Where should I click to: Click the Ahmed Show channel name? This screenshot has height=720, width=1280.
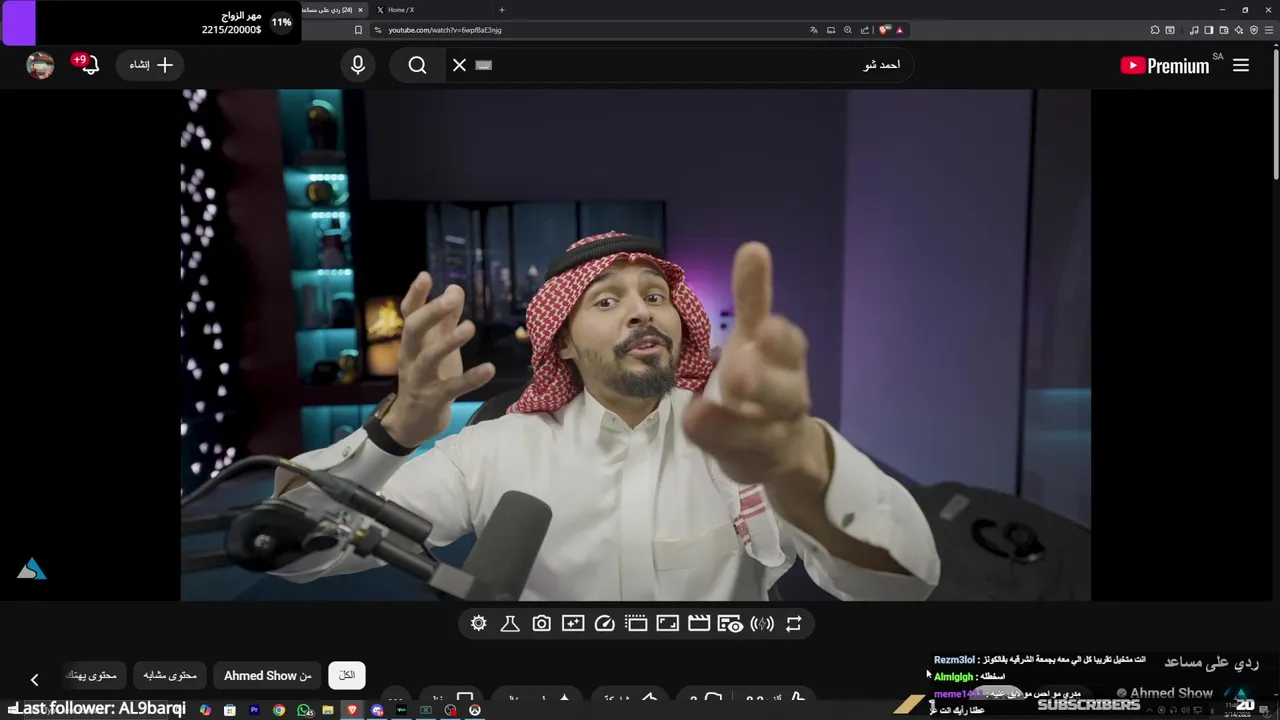[1171, 693]
